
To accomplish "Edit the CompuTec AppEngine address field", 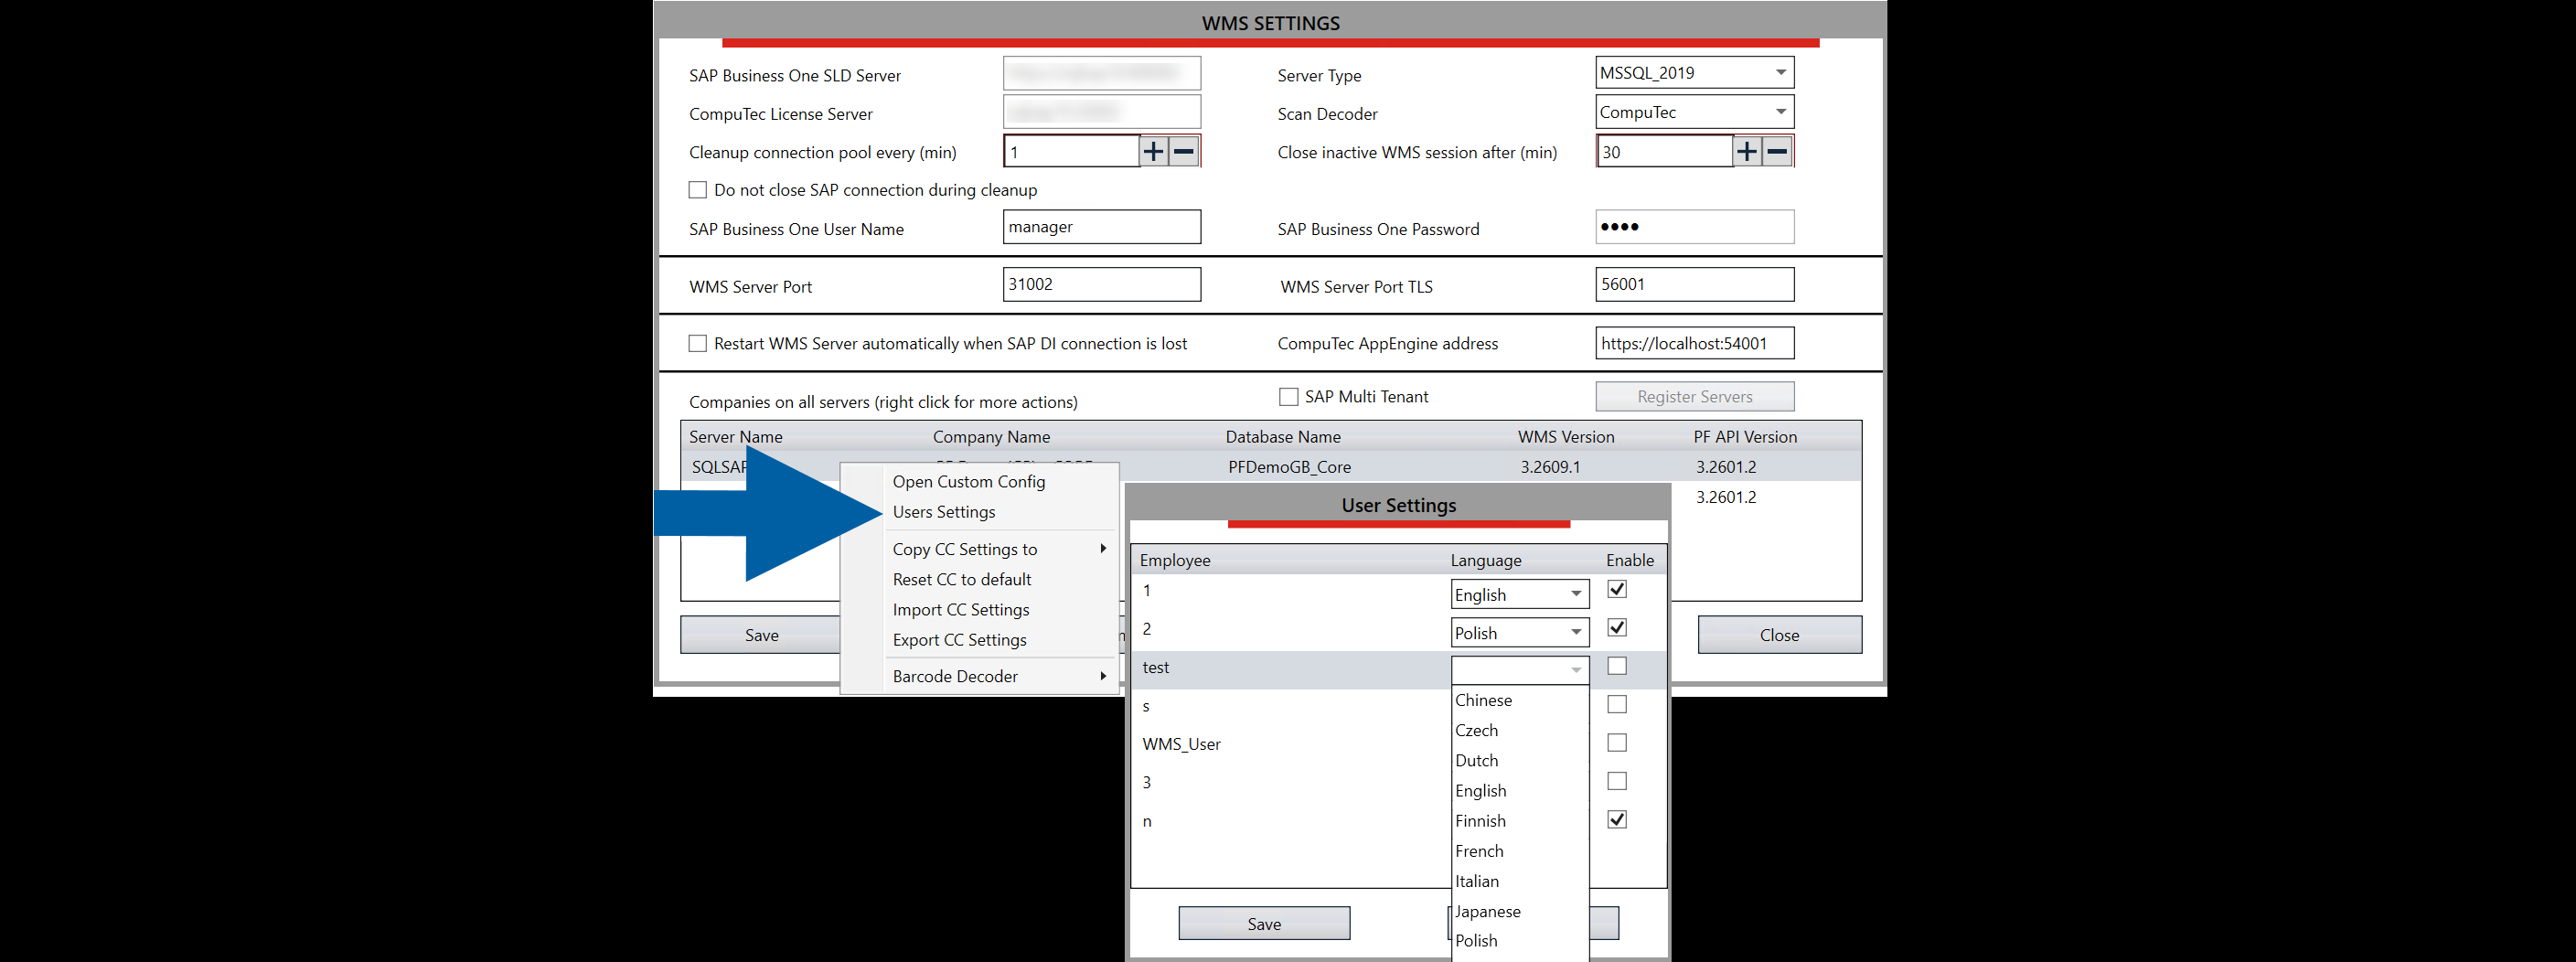I will coord(1695,343).
